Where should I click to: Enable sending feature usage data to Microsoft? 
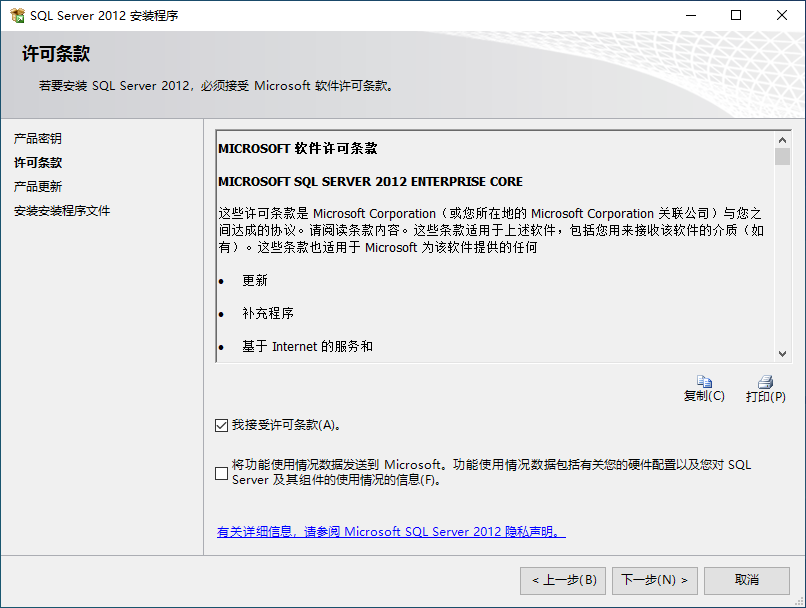222,473
